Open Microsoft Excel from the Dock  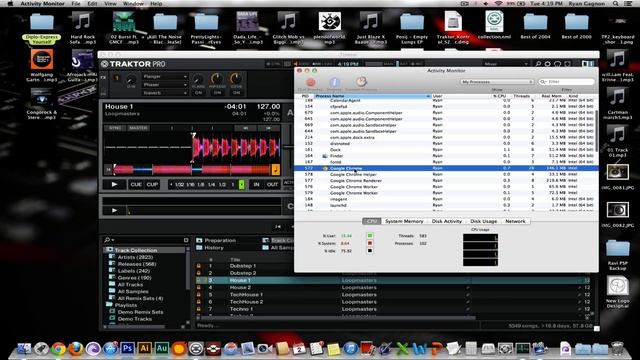(402, 349)
